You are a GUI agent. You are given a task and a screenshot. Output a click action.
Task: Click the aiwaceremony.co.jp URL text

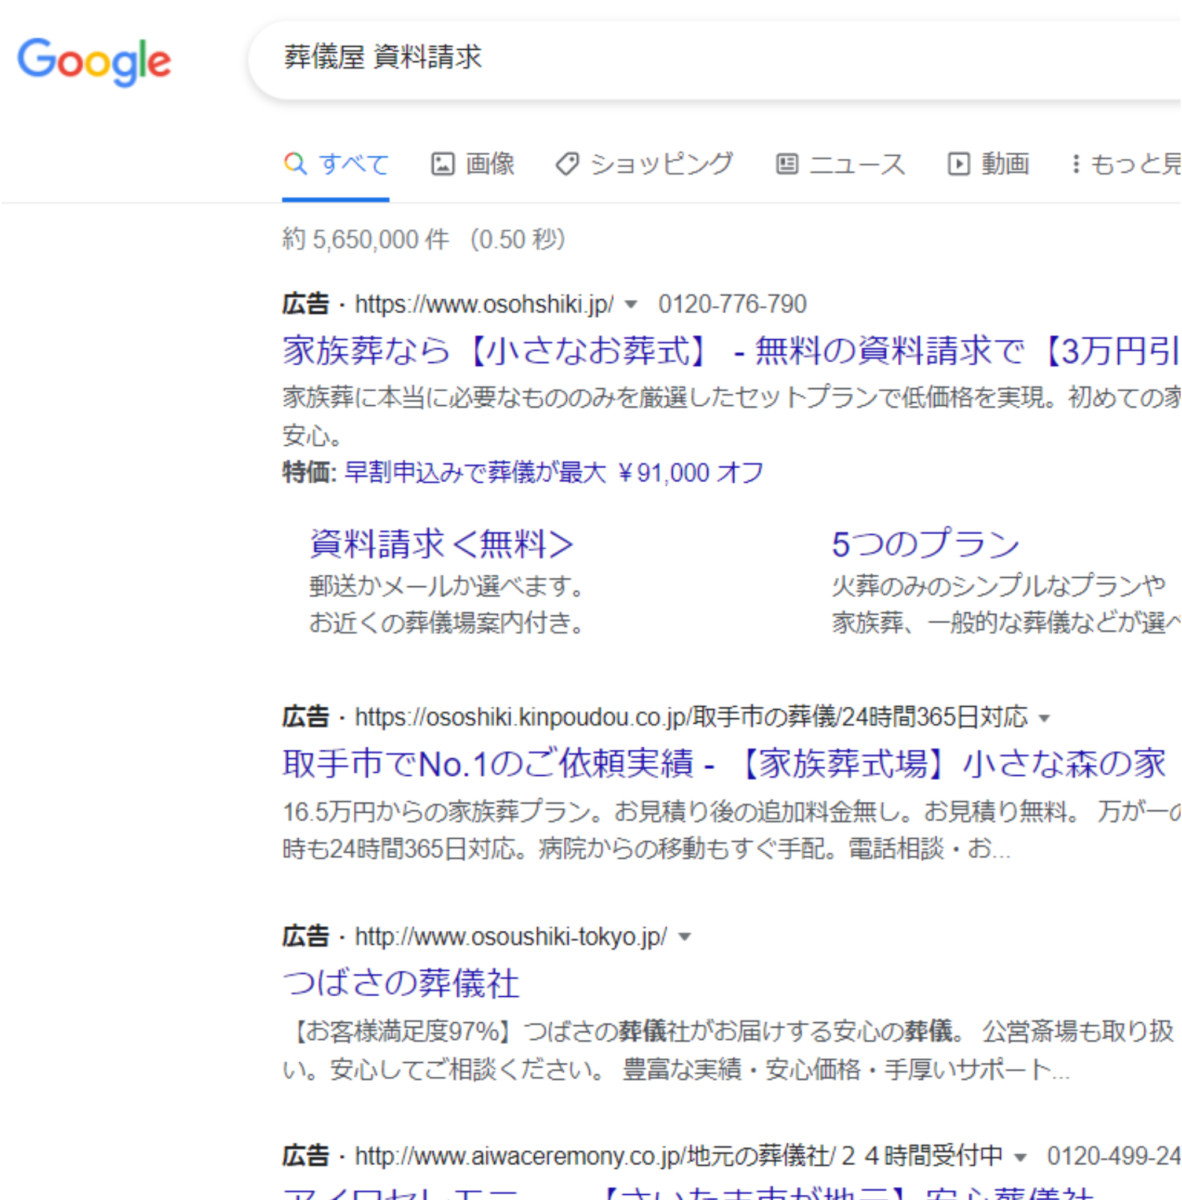(x=679, y=1156)
